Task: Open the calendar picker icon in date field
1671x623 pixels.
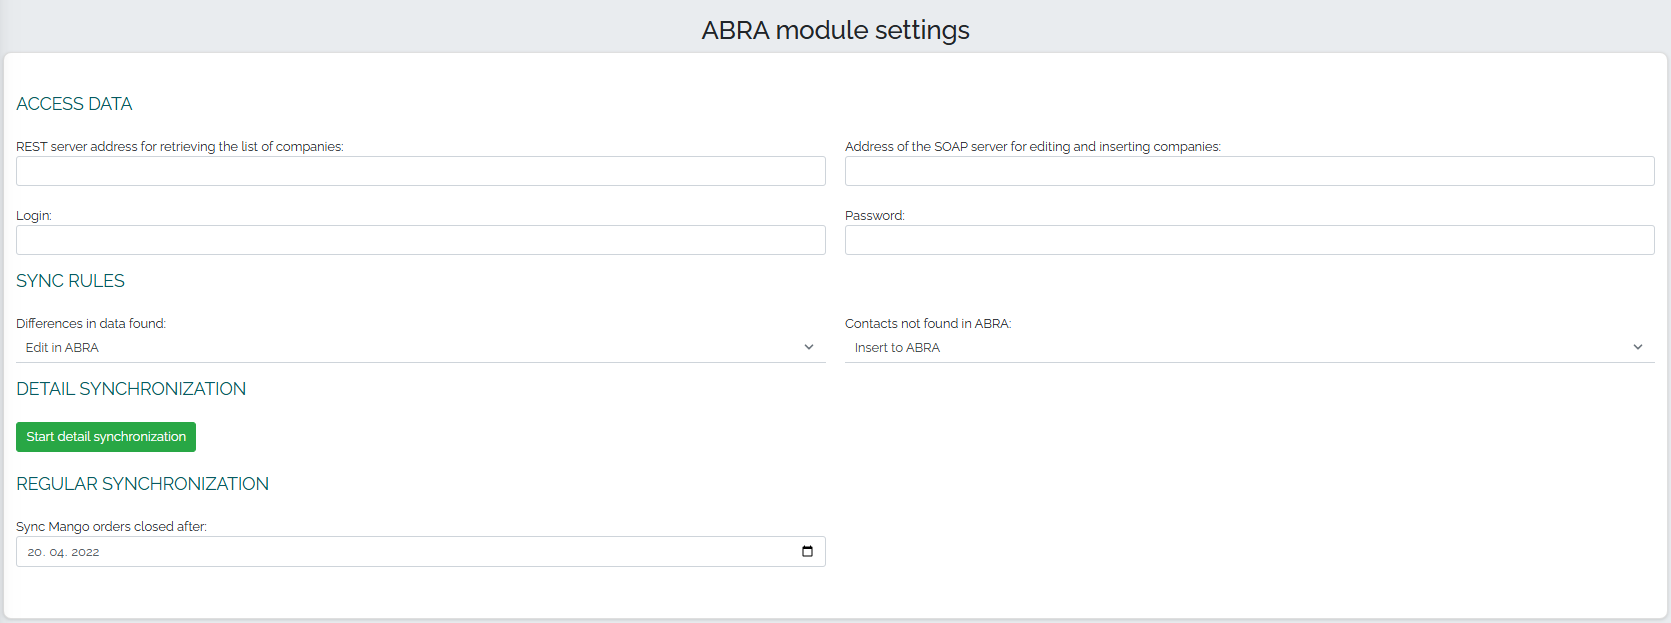Action: point(807,551)
